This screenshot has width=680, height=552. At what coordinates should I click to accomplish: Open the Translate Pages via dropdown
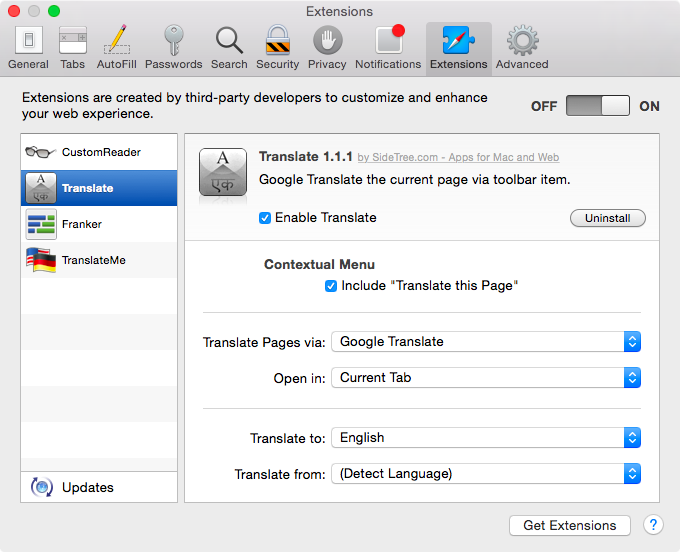pyautogui.click(x=486, y=342)
